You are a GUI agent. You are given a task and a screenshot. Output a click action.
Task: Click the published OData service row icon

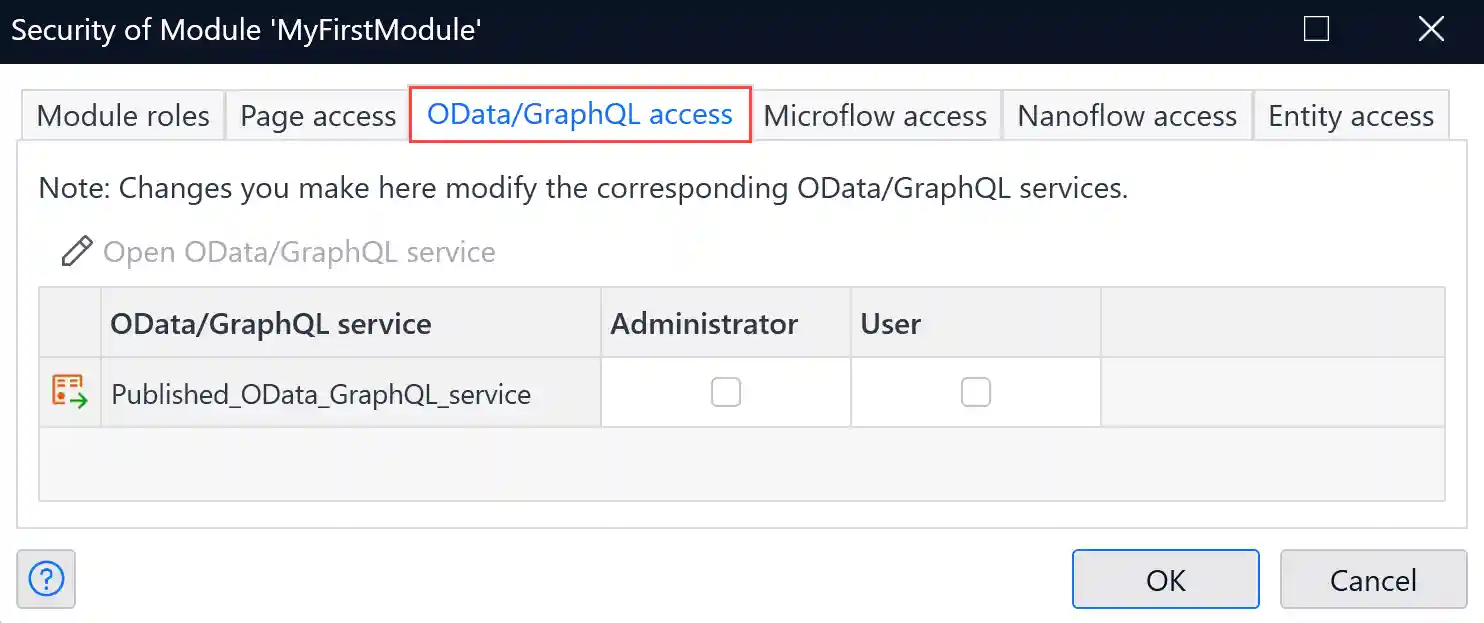[x=69, y=392]
